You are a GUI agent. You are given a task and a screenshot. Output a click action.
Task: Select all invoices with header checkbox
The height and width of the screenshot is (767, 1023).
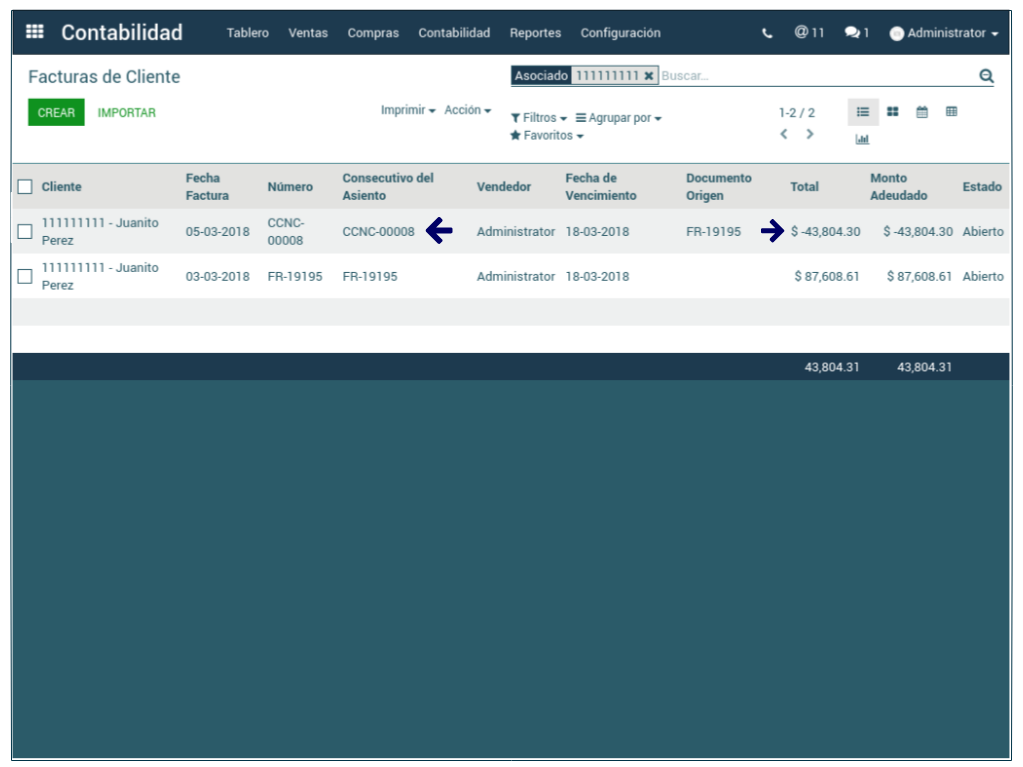coord(25,187)
